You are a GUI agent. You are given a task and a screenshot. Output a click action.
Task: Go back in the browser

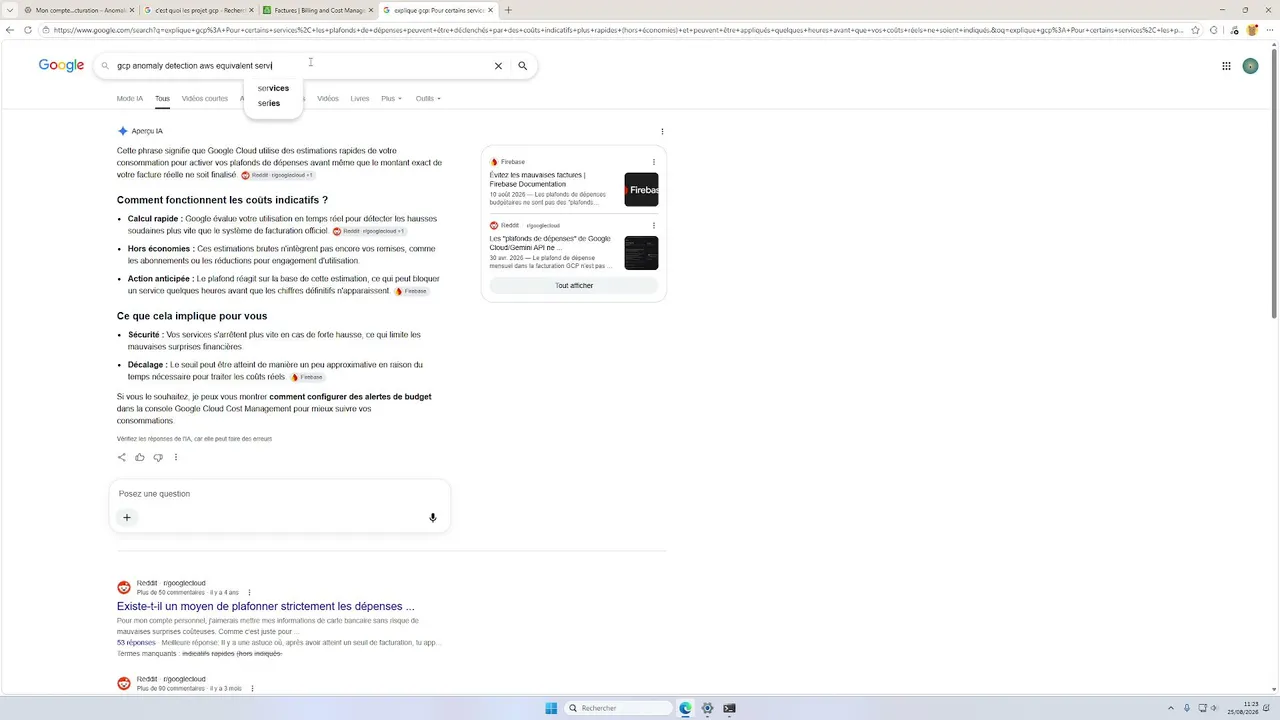(10, 30)
